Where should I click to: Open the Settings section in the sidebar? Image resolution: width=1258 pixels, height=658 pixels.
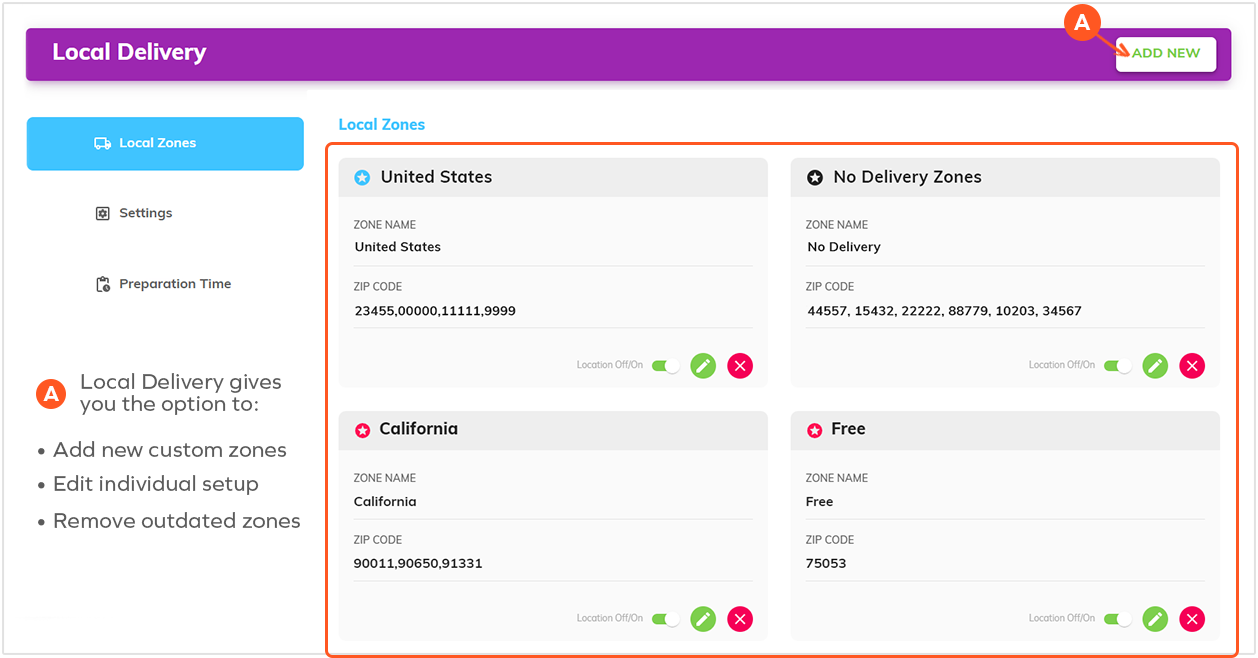coord(145,212)
